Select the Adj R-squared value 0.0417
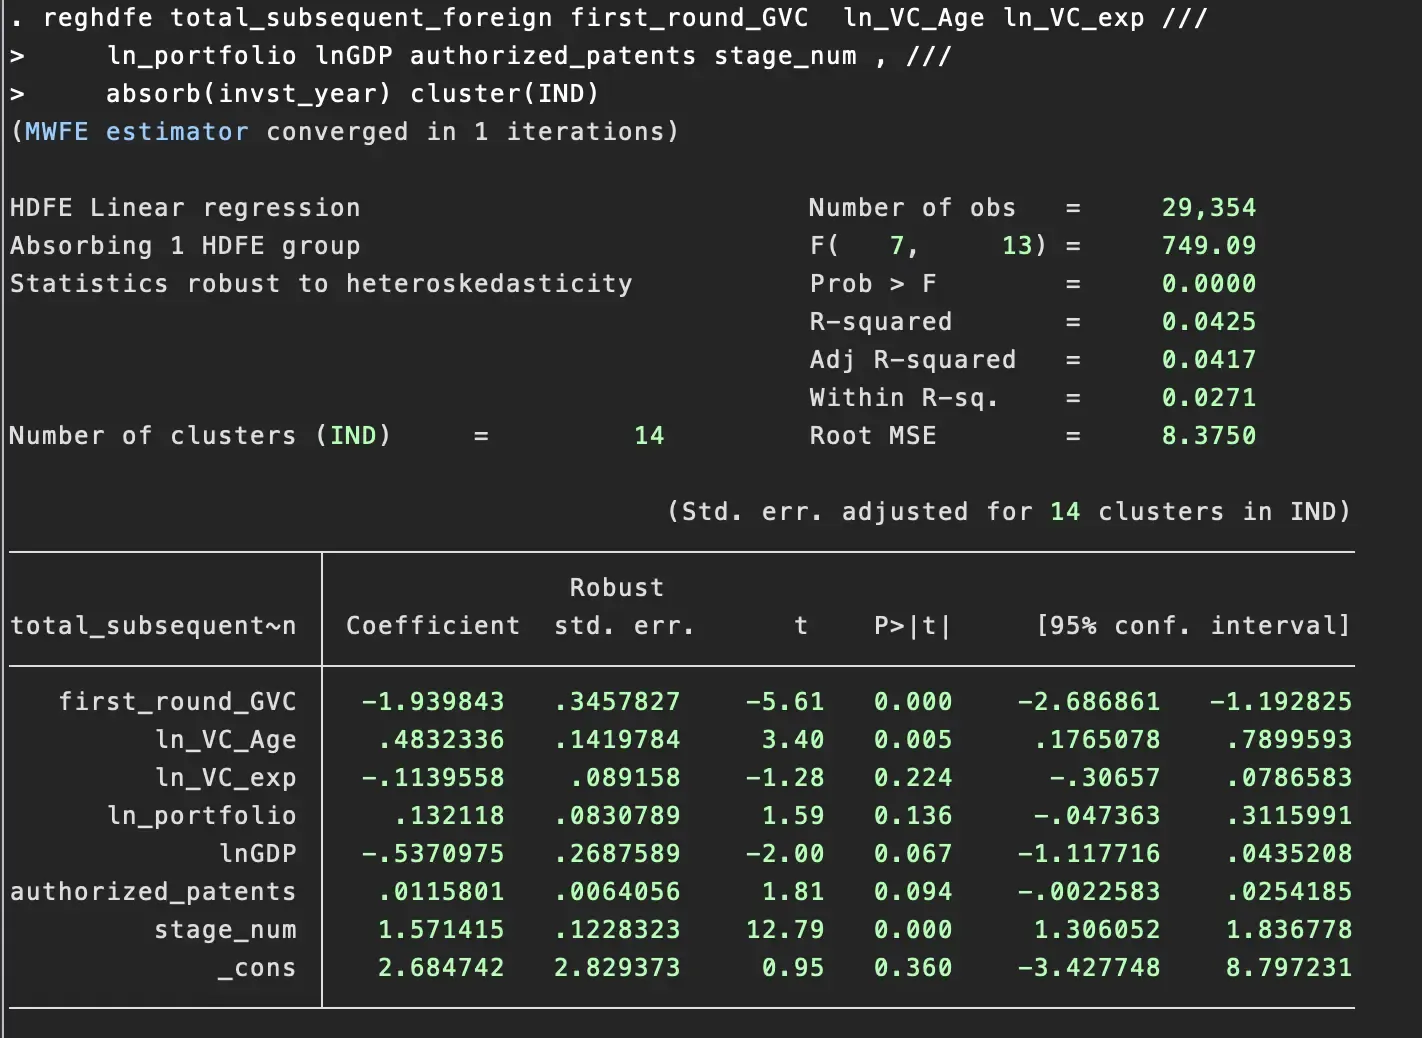 pyautogui.click(x=1208, y=360)
